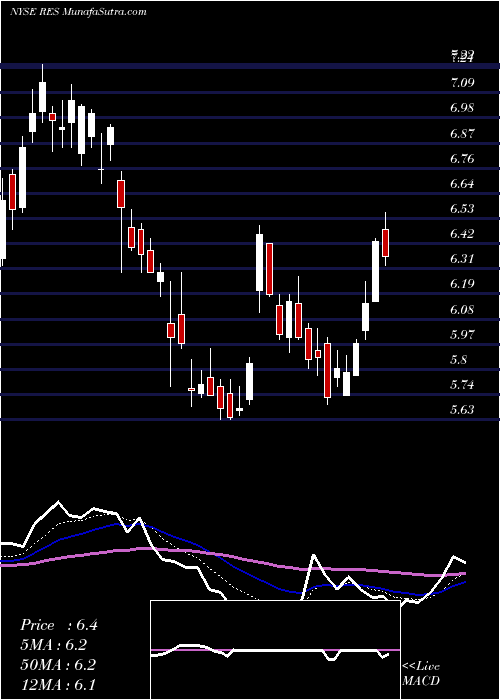Viewport: 500px width, 700px height.
Task: Click the 7.09 price axis label
Action: (462, 83)
